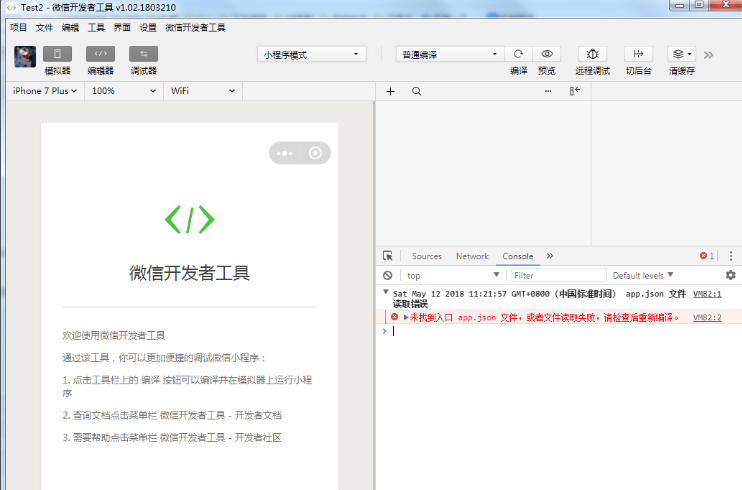Click the VM82:2 source link
Image resolution: width=742 pixels, height=490 pixels.
coord(707,317)
